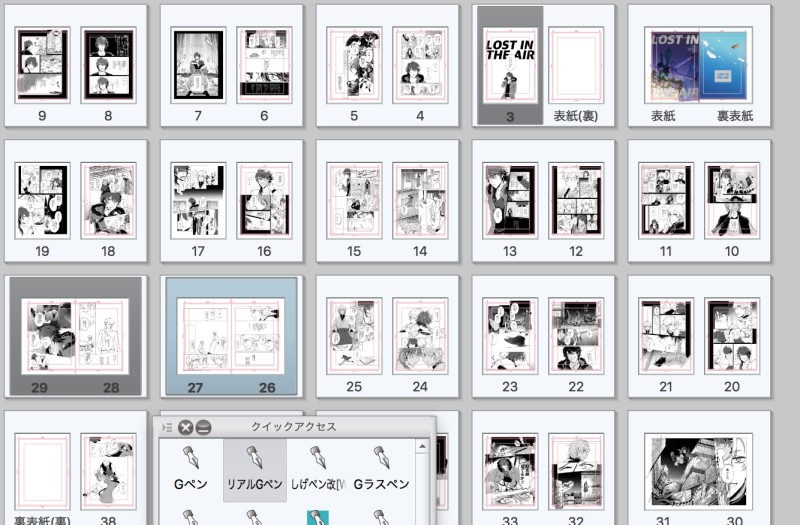Select page 38 thumbnail
800x525 pixels.
point(108,472)
